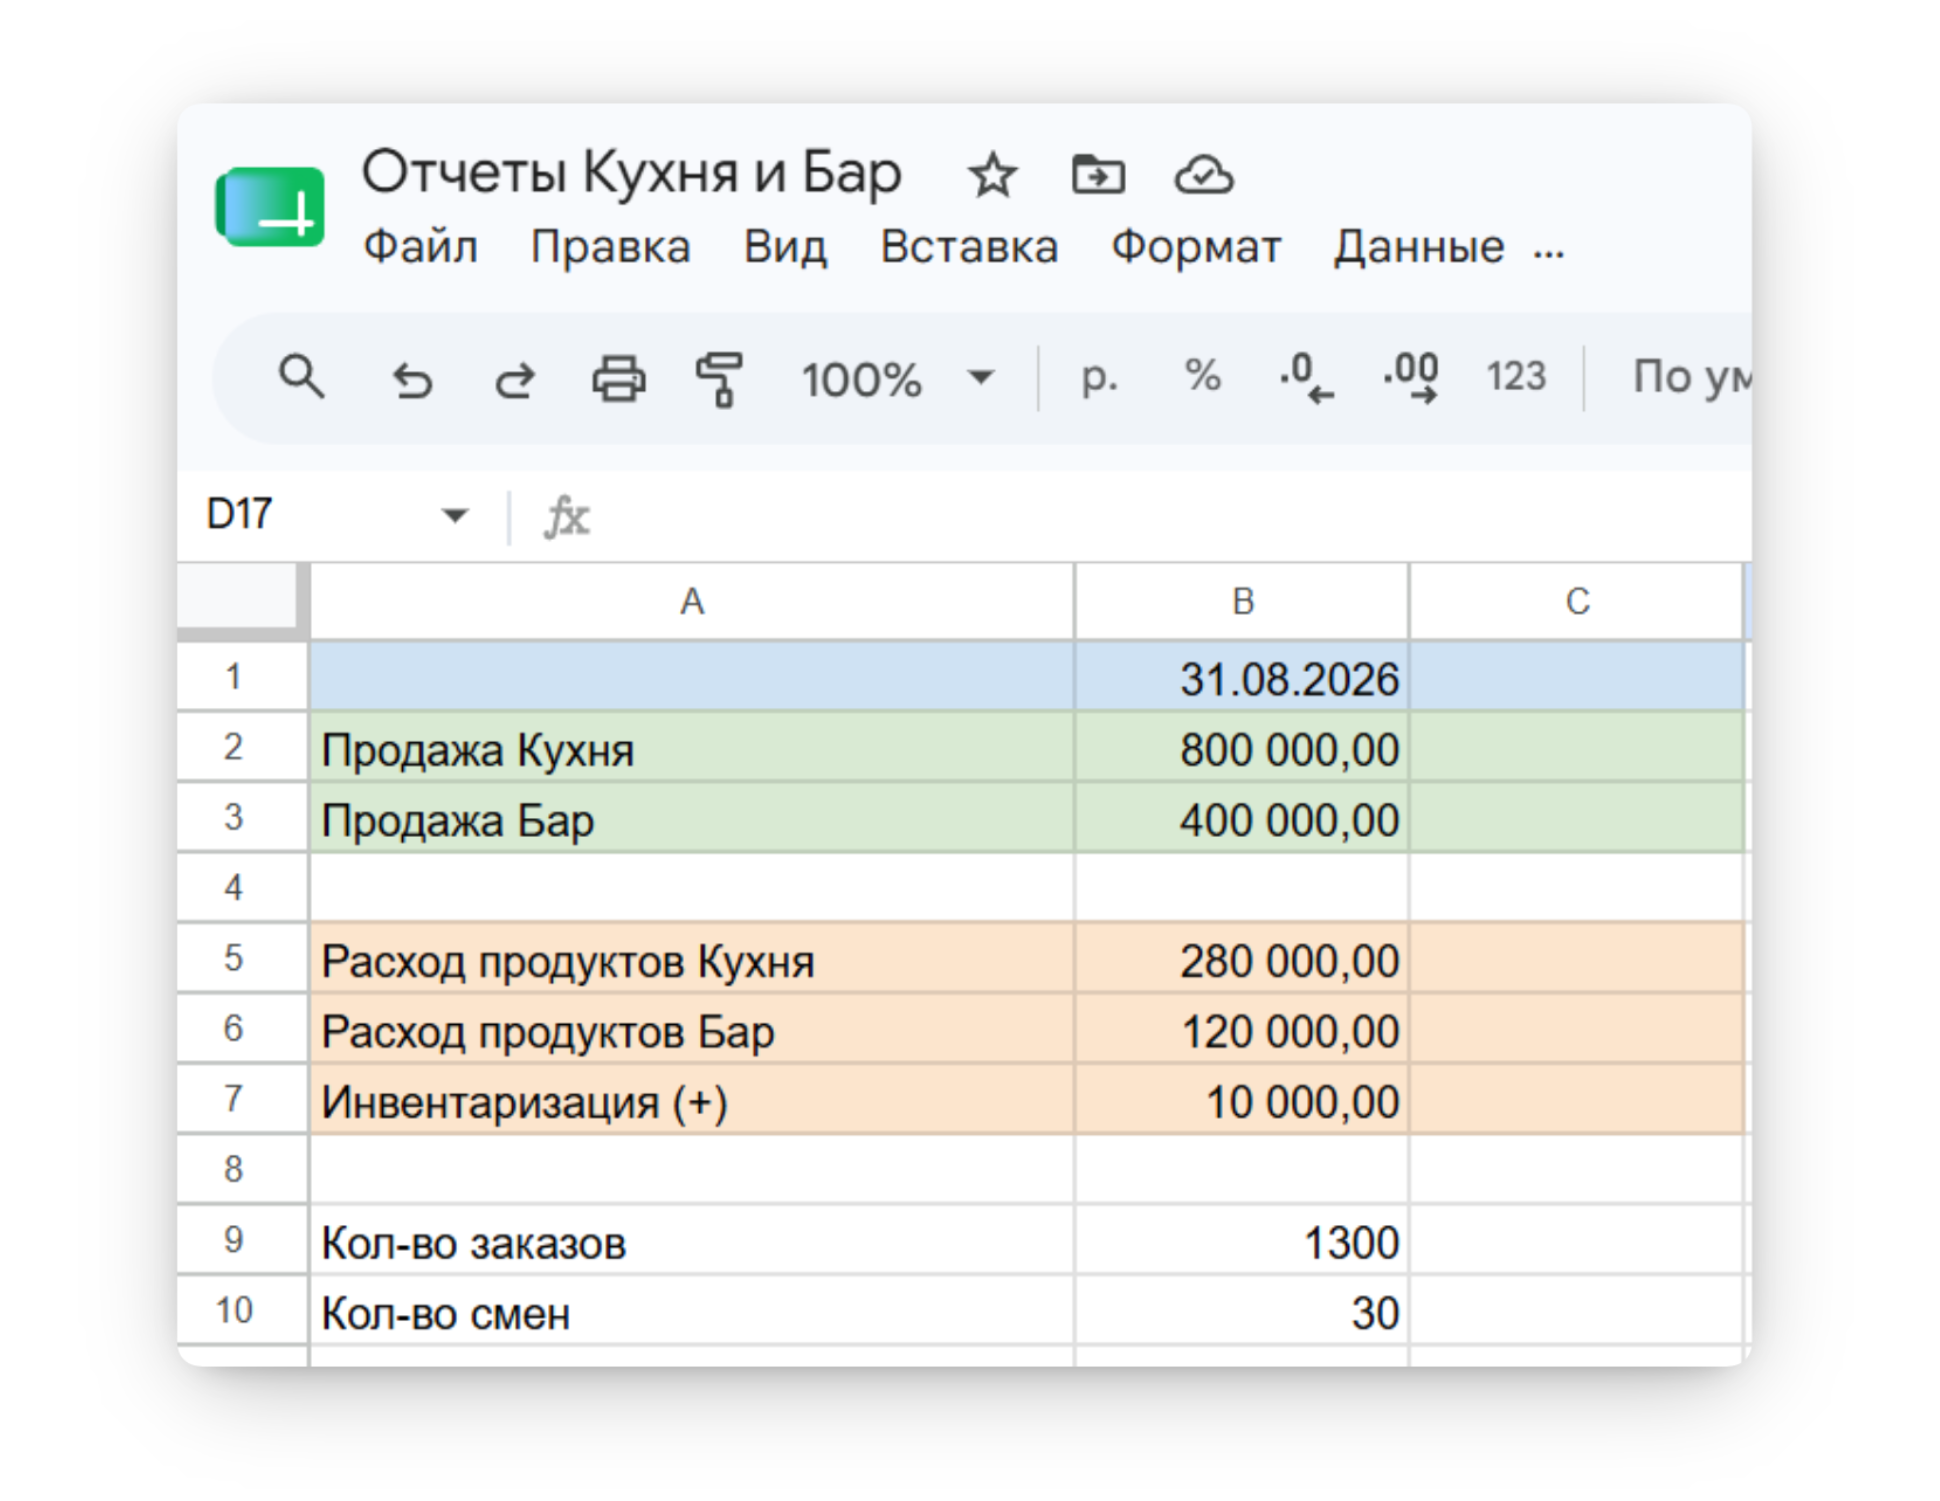Image resolution: width=1940 pixels, height=1501 pixels.
Task: Open the Файл menu
Action: [420, 246]
